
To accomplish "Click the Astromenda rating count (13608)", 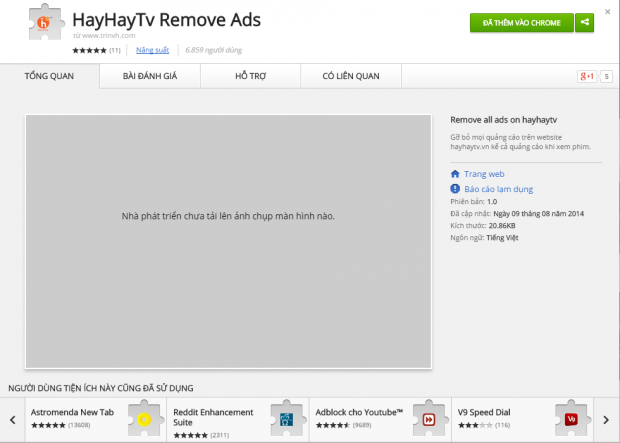I will coord(79,425).
